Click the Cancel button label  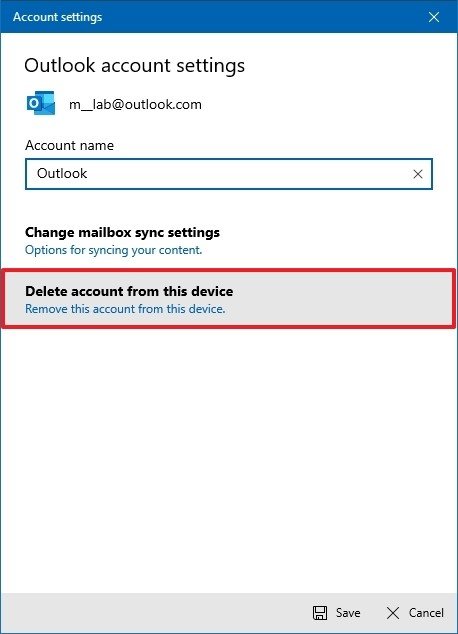point(426,613)
